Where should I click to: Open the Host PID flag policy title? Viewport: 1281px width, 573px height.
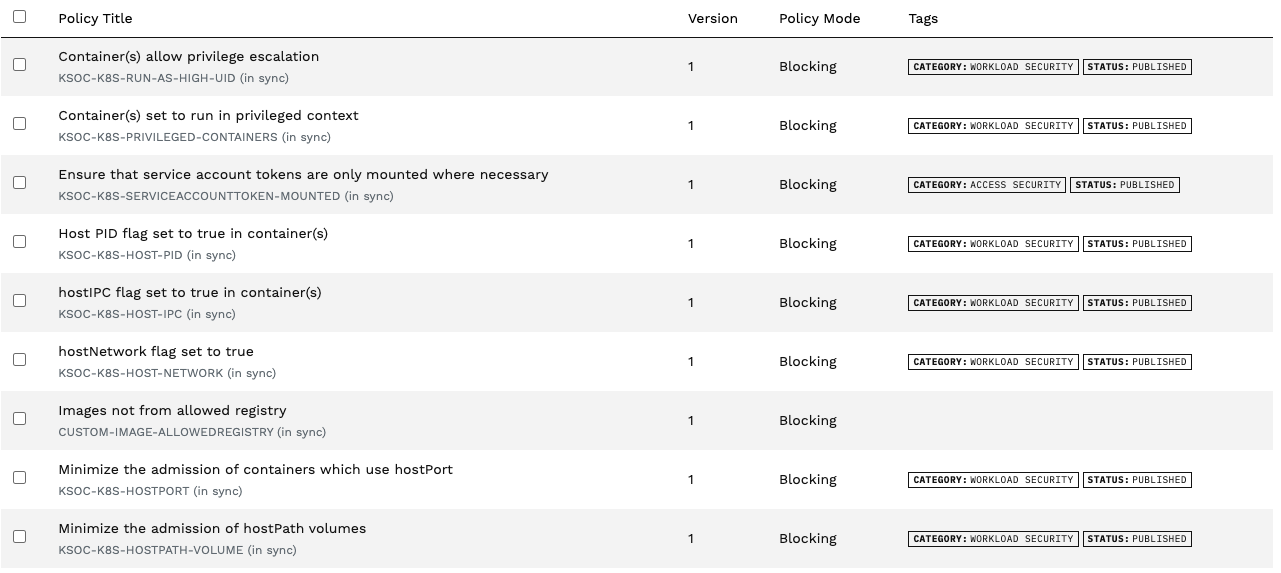pos(193,233)
